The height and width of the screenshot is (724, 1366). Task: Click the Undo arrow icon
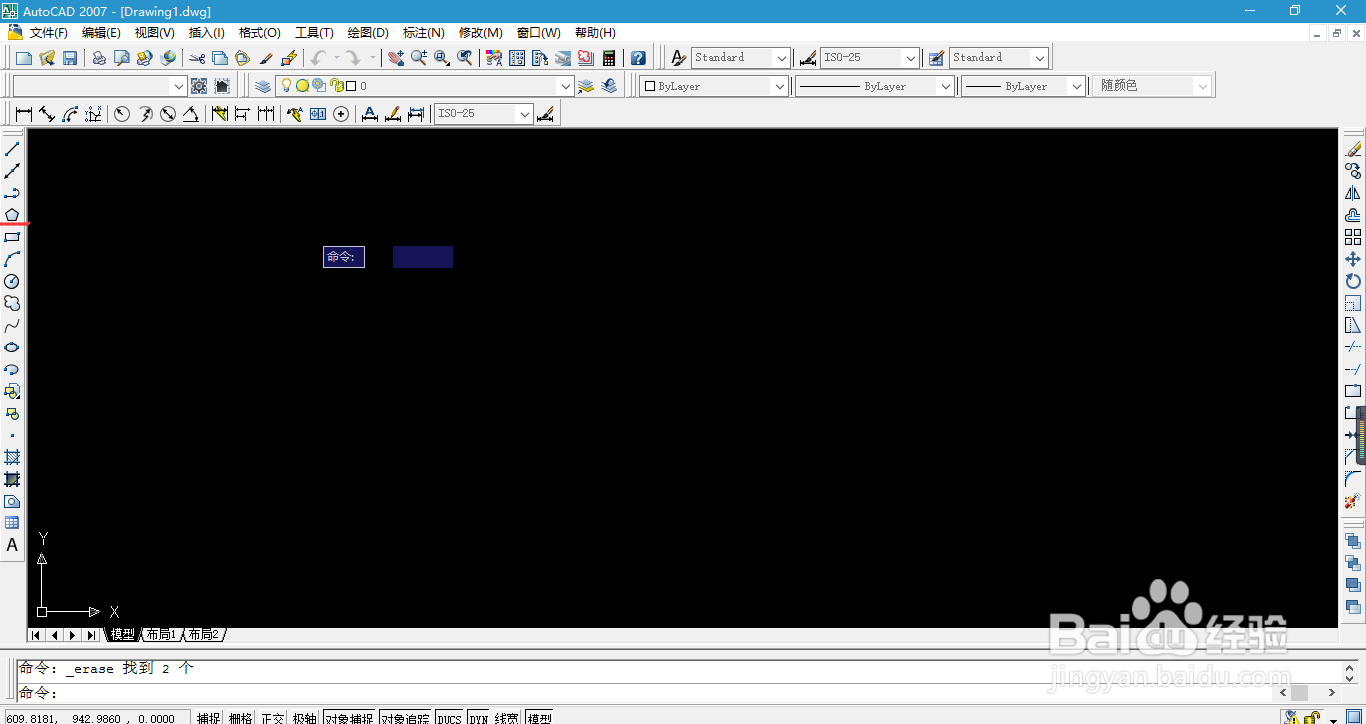pyautogui.click(x=318, y=58)
